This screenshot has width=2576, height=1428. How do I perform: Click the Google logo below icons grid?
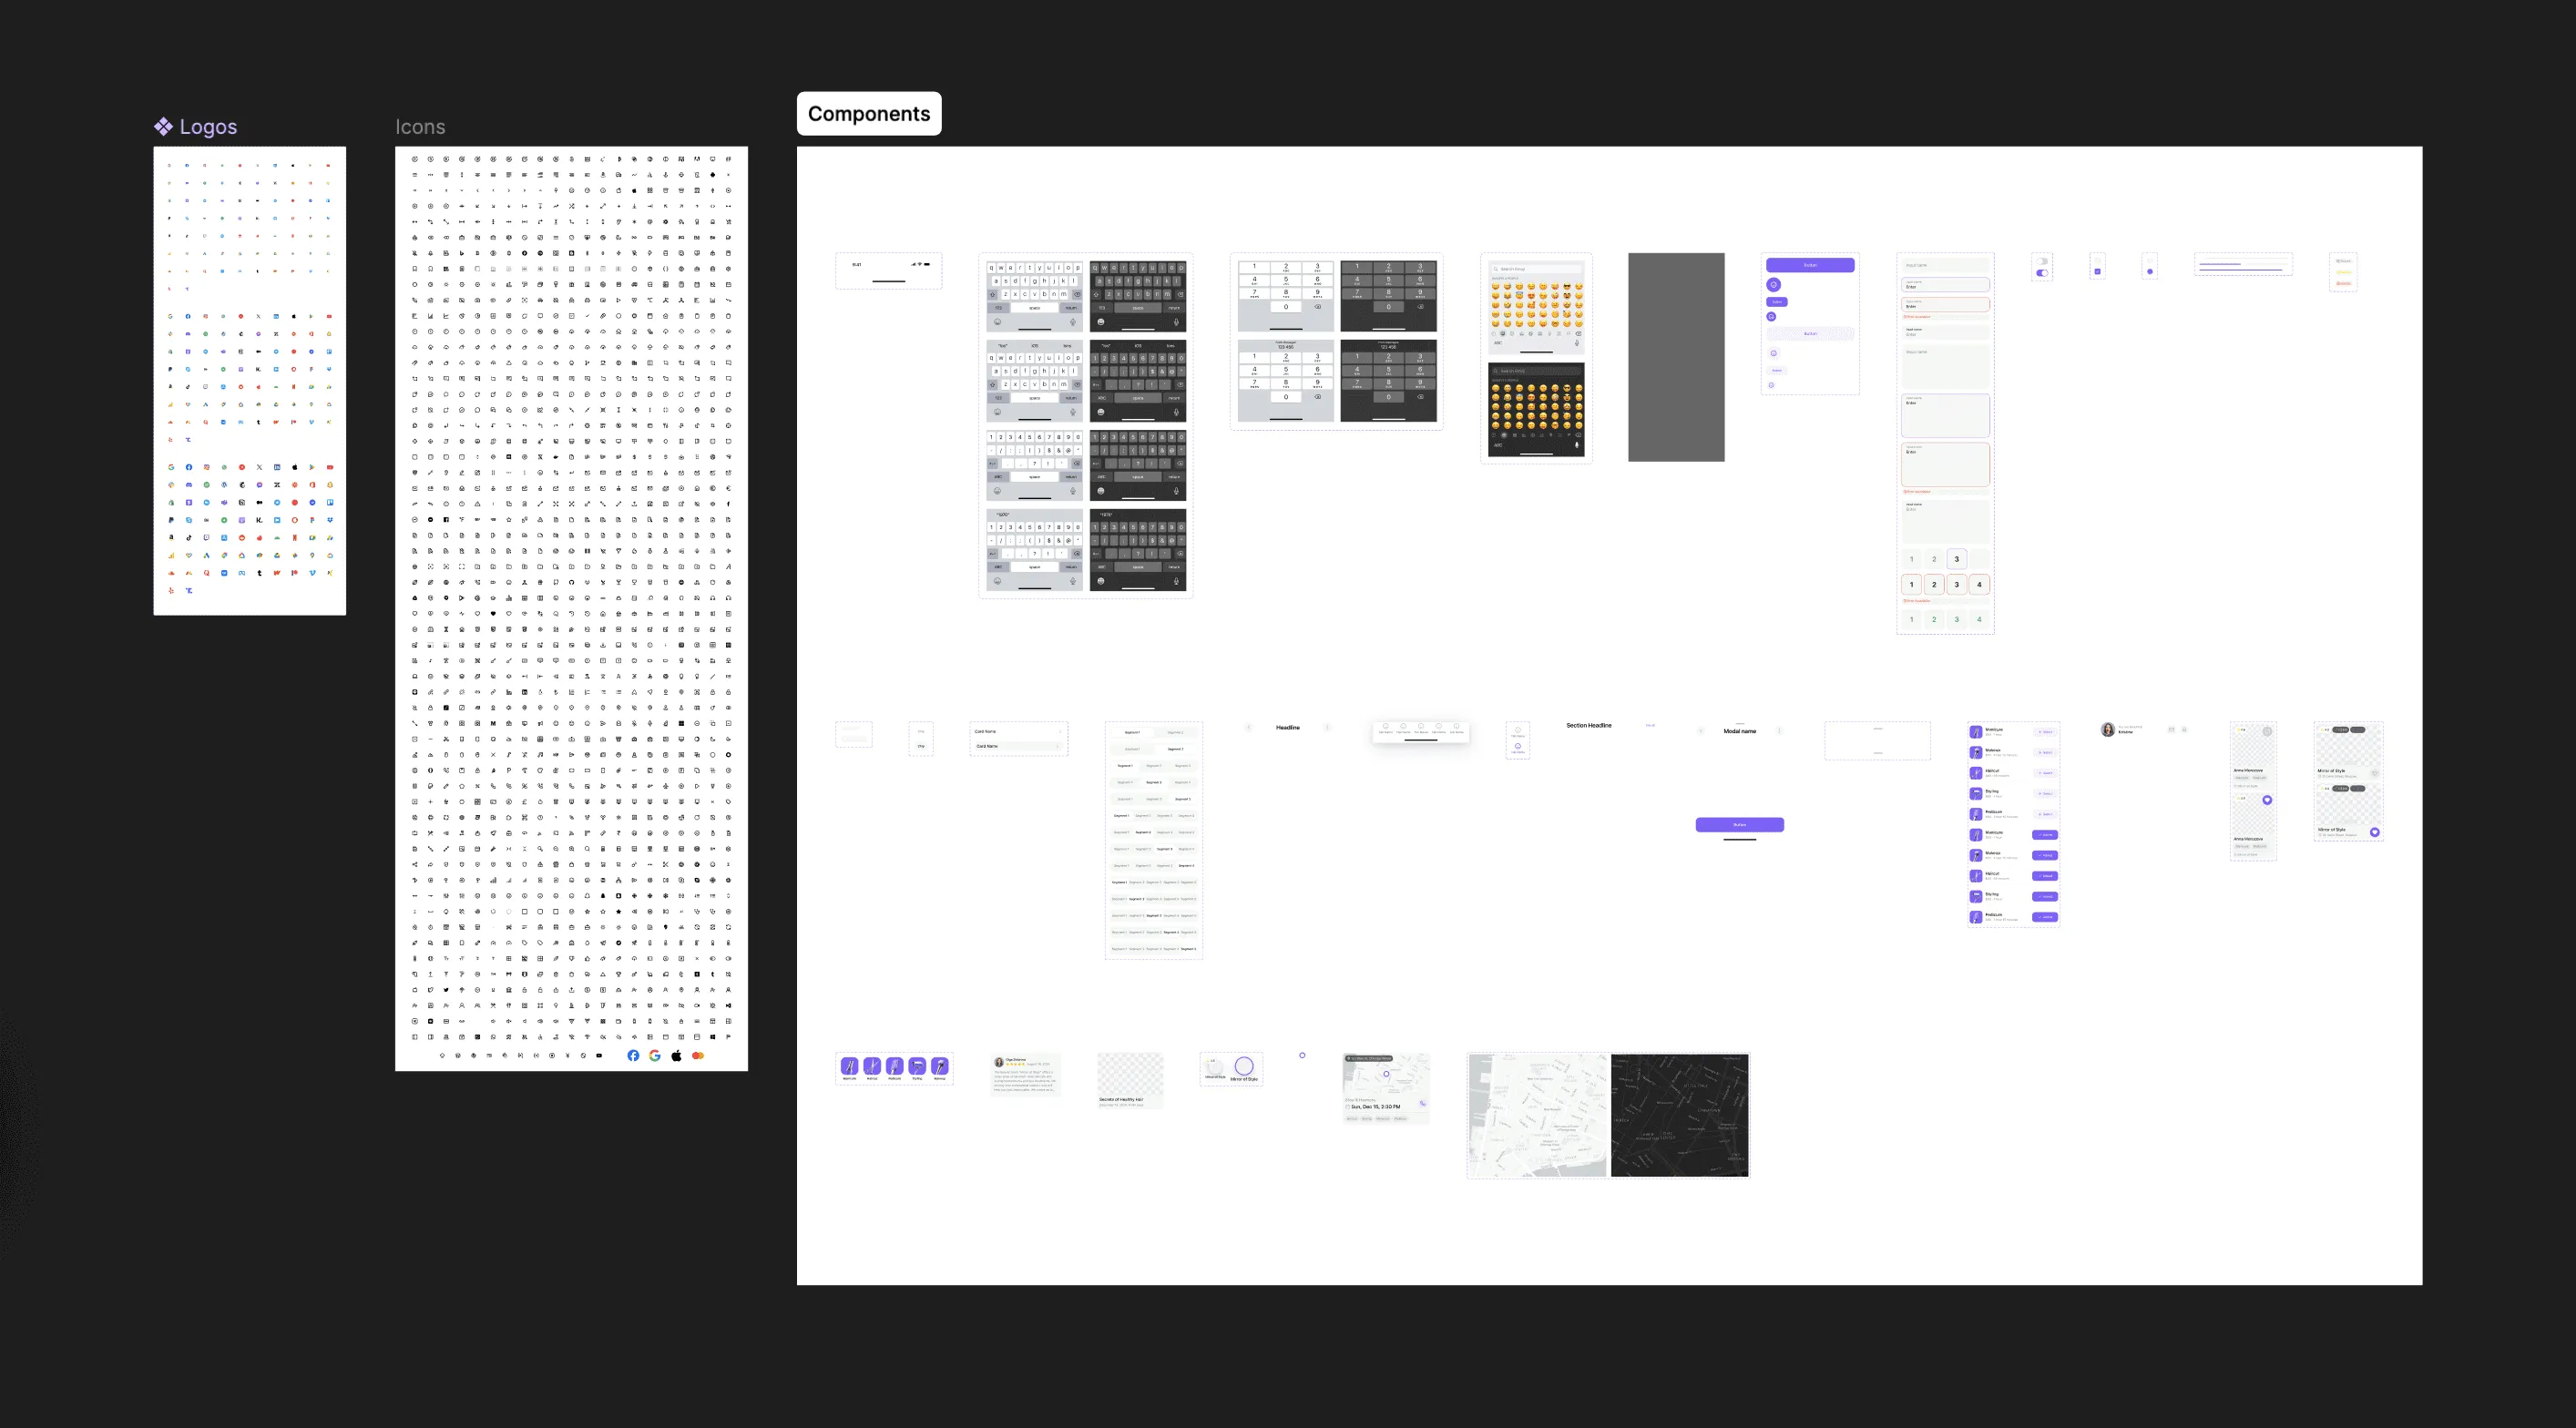pos(655,1055)
